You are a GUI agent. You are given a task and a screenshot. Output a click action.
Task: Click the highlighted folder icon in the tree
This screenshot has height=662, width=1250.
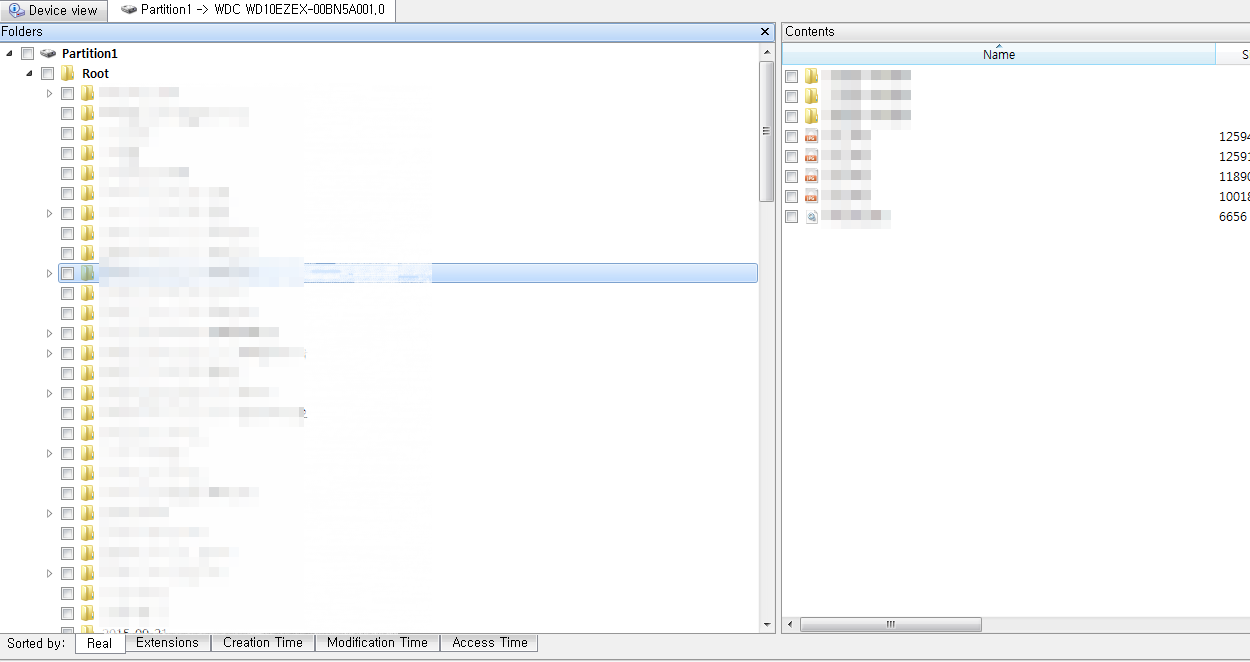(88, 272)
